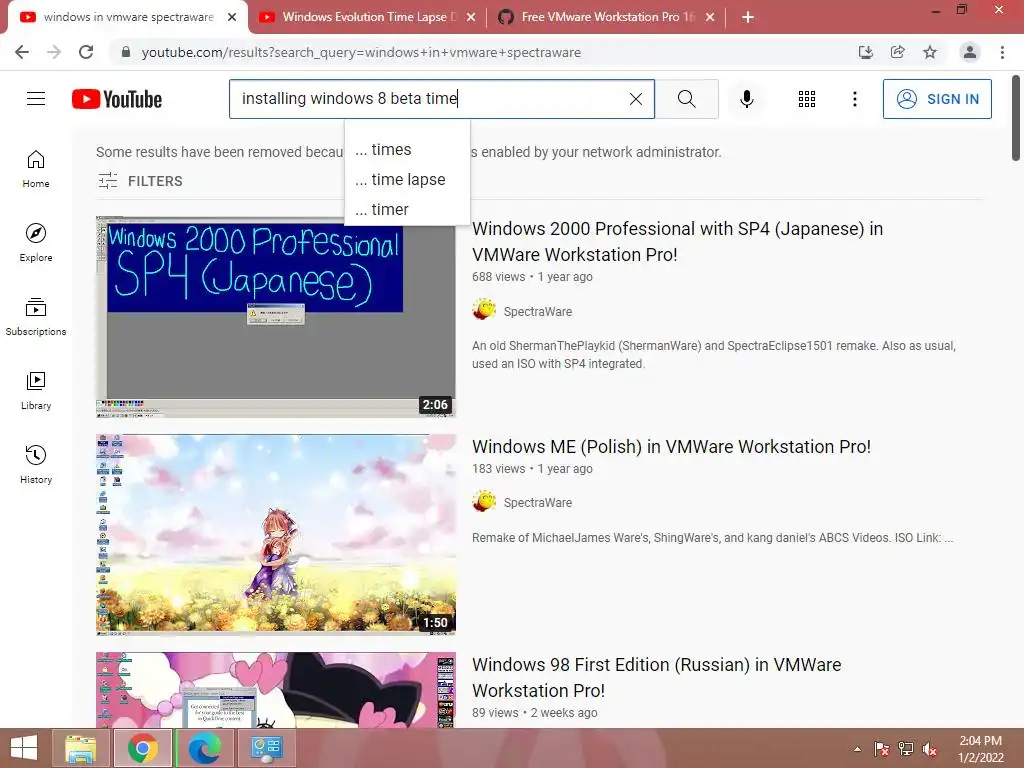Start voice search with microphone
Image resolution: width=1024 pixels, height=768 pixels.
pyautogui.click(x=746, y=99)
